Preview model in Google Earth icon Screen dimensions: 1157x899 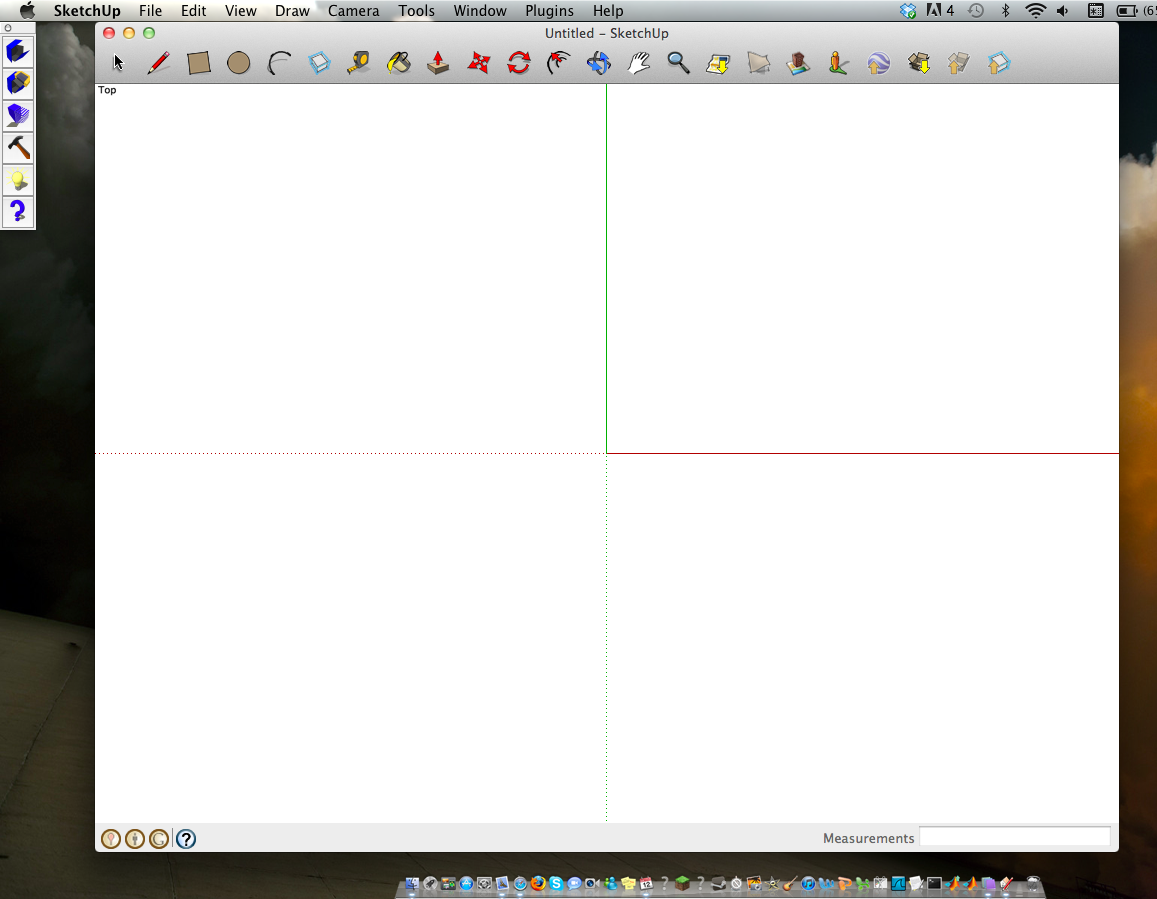coord(878,63)
